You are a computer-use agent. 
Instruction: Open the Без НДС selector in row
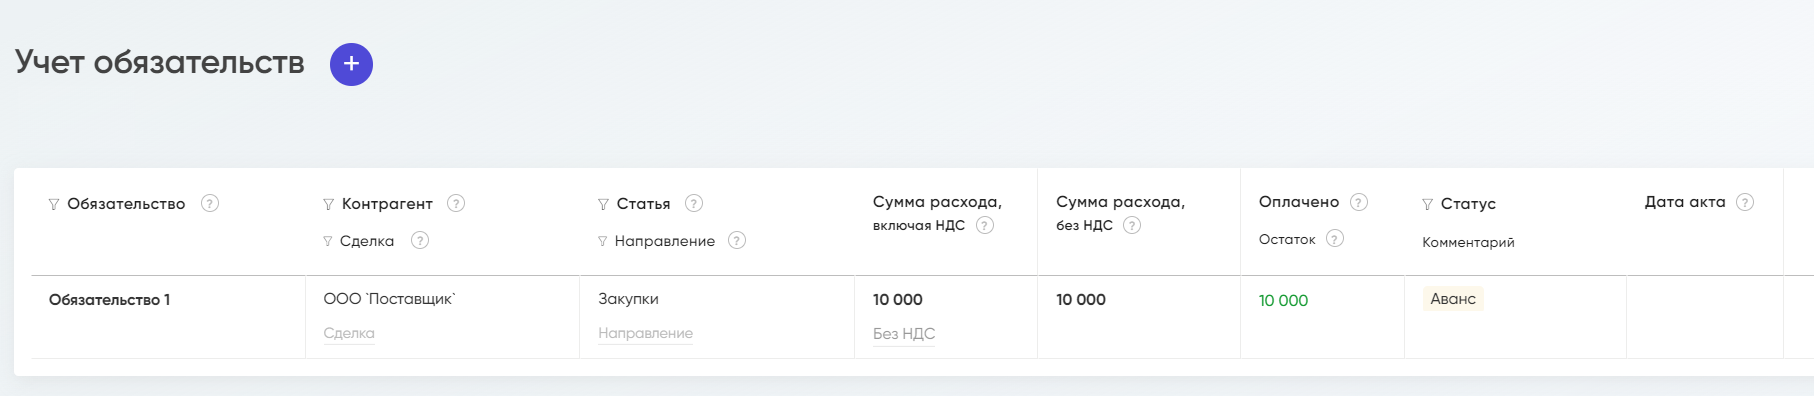point(904,334)
